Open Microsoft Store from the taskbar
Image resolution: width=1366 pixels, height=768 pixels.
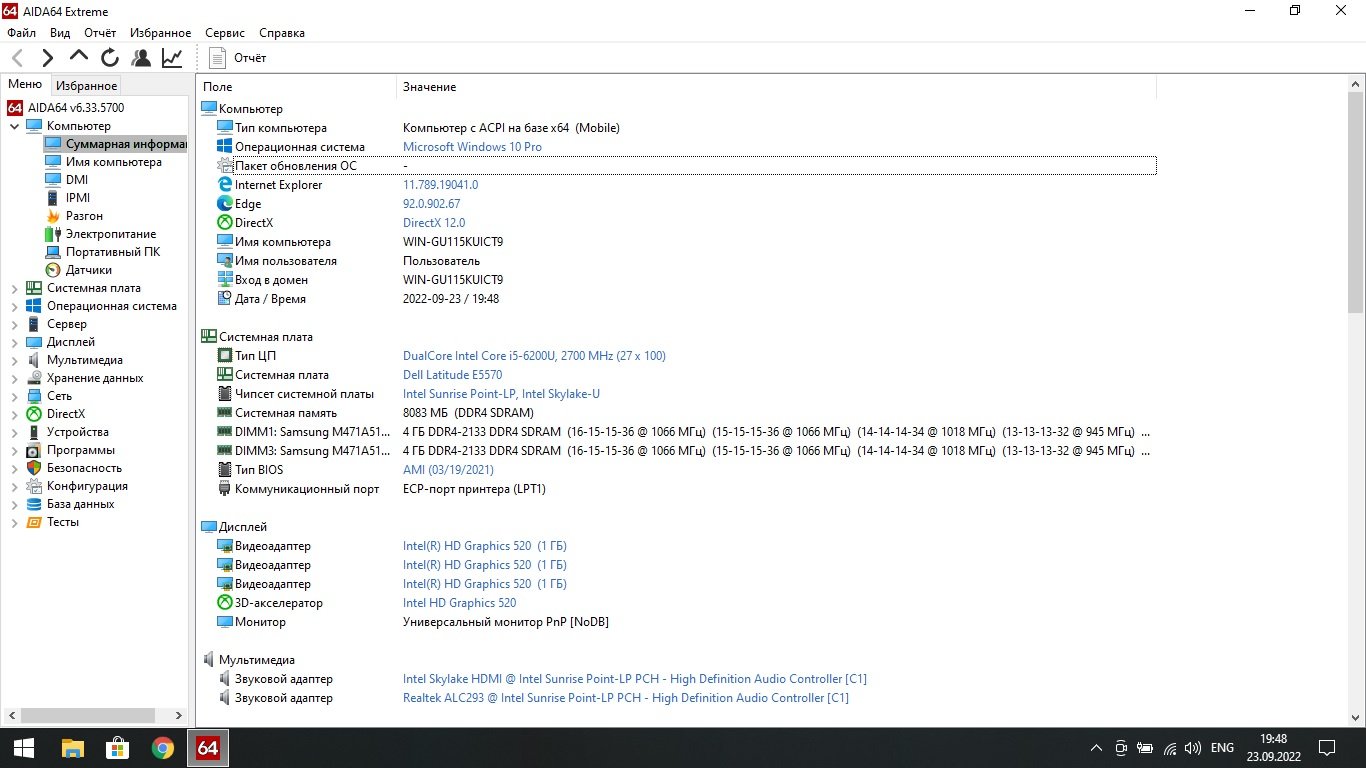118,747
